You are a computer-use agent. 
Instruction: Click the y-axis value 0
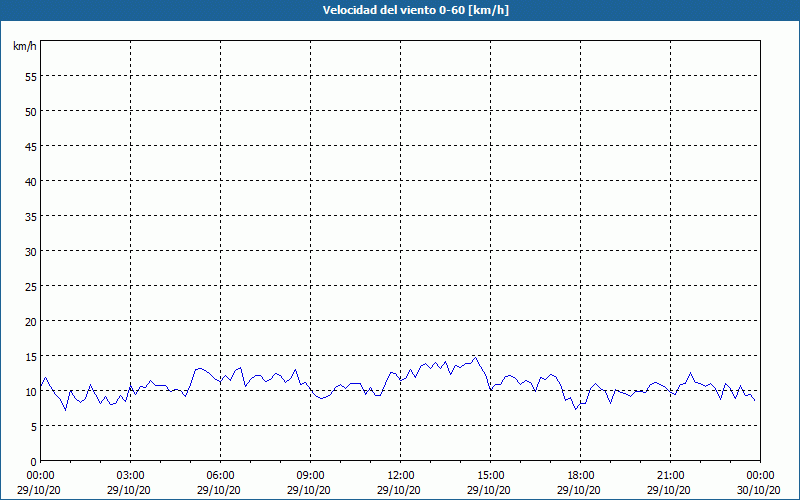(x=34, y=462)
